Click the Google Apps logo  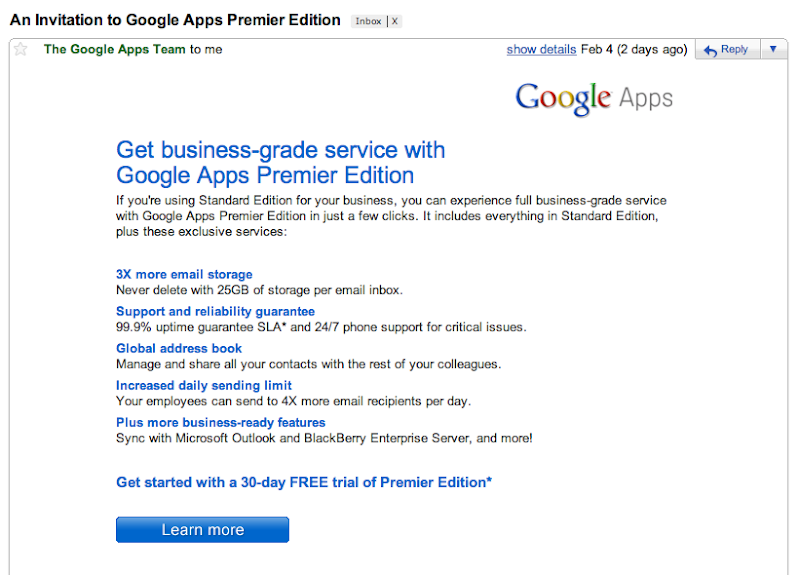(594, 98)
